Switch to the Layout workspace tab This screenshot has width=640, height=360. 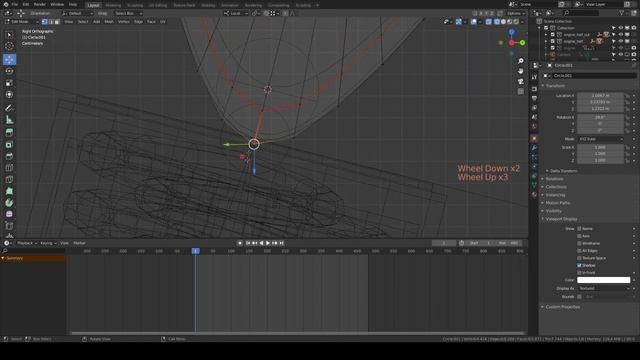click(93, 5)
